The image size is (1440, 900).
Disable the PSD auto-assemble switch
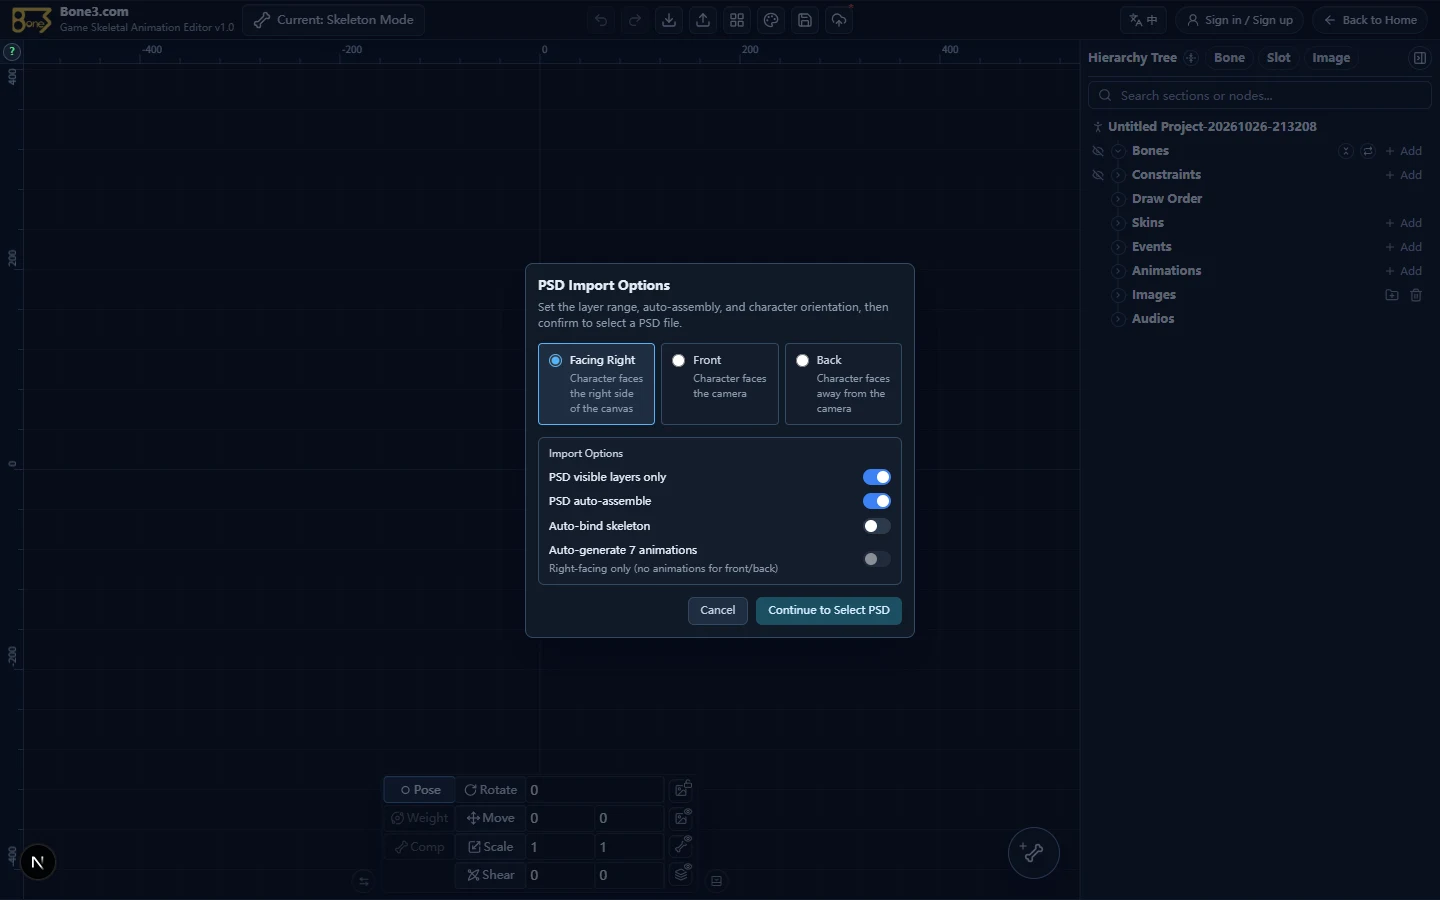[x=877, y=501]
